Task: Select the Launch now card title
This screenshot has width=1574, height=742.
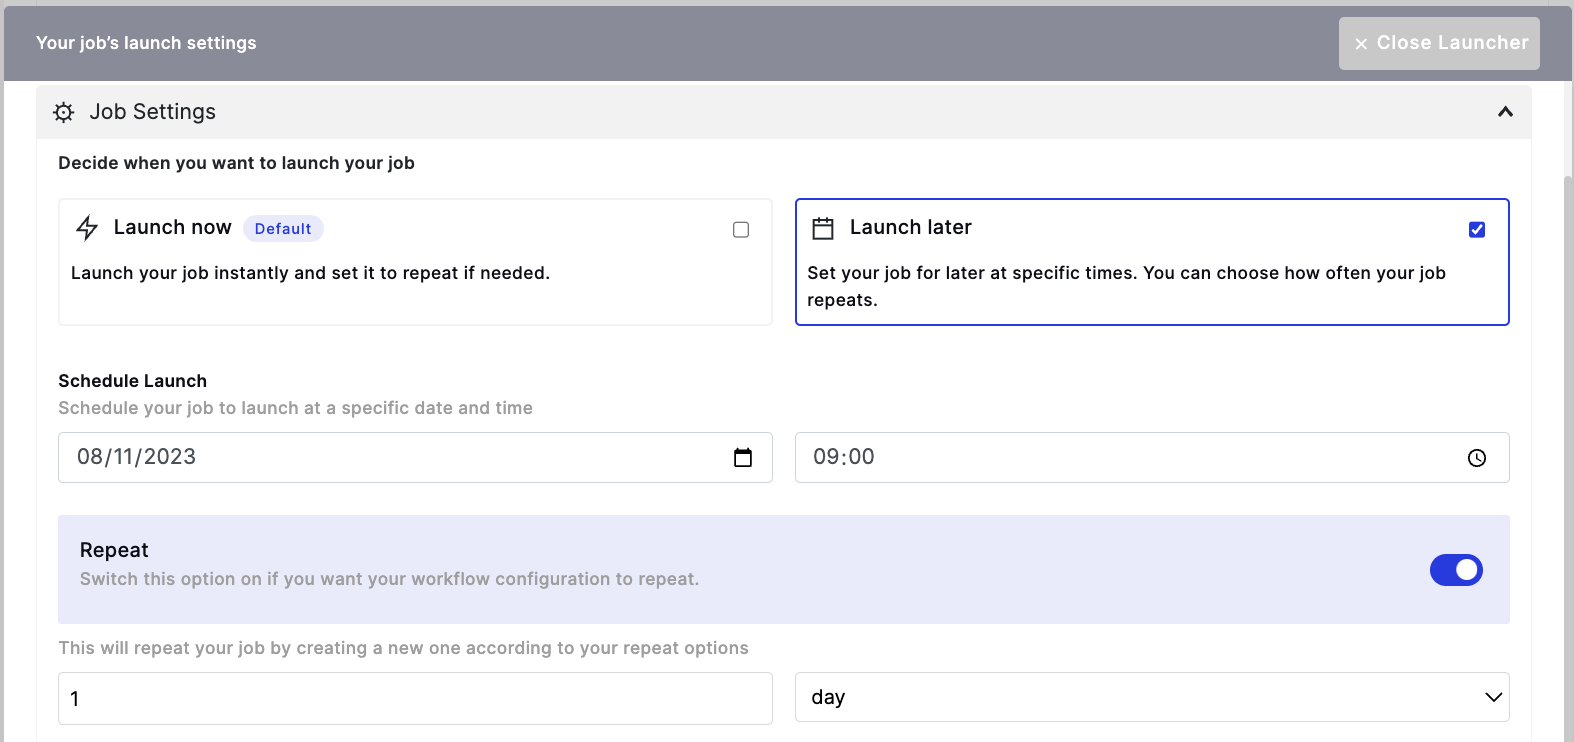Action: pyautogui.click(x=173, y=227)
